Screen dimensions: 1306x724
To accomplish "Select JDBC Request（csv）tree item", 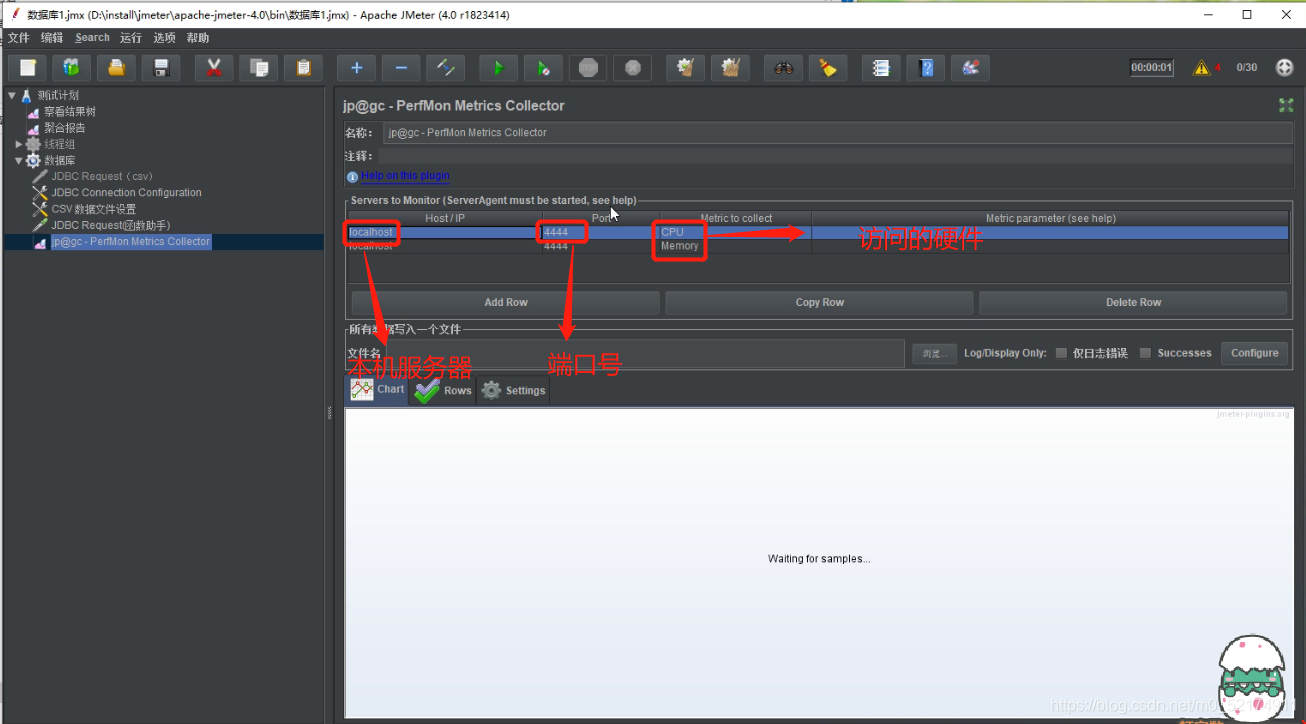I will tap(102, 176).
